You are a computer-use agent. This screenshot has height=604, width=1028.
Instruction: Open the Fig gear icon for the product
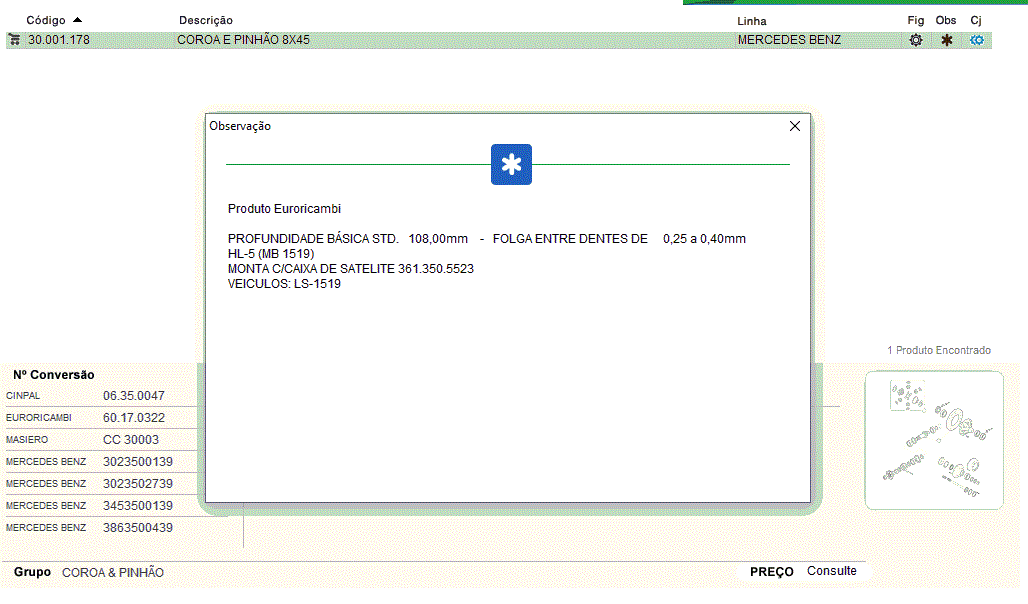[x=915, y=40]
